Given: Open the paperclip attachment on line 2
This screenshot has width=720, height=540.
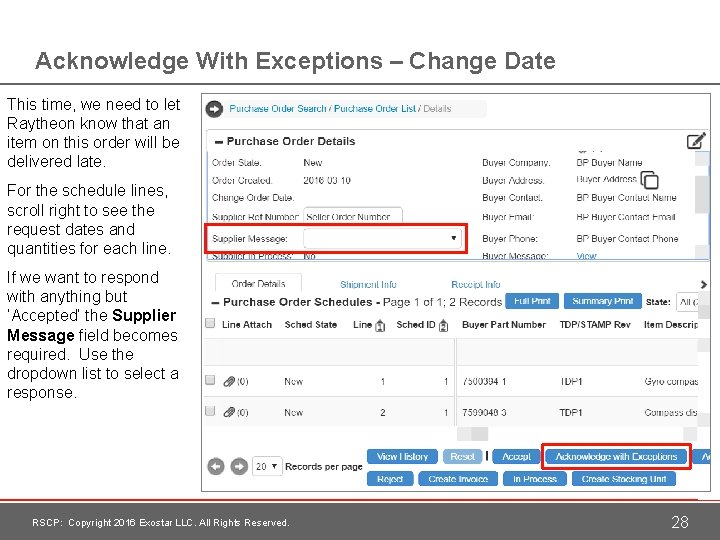Looking at the screenshot, I should [229, 412].
